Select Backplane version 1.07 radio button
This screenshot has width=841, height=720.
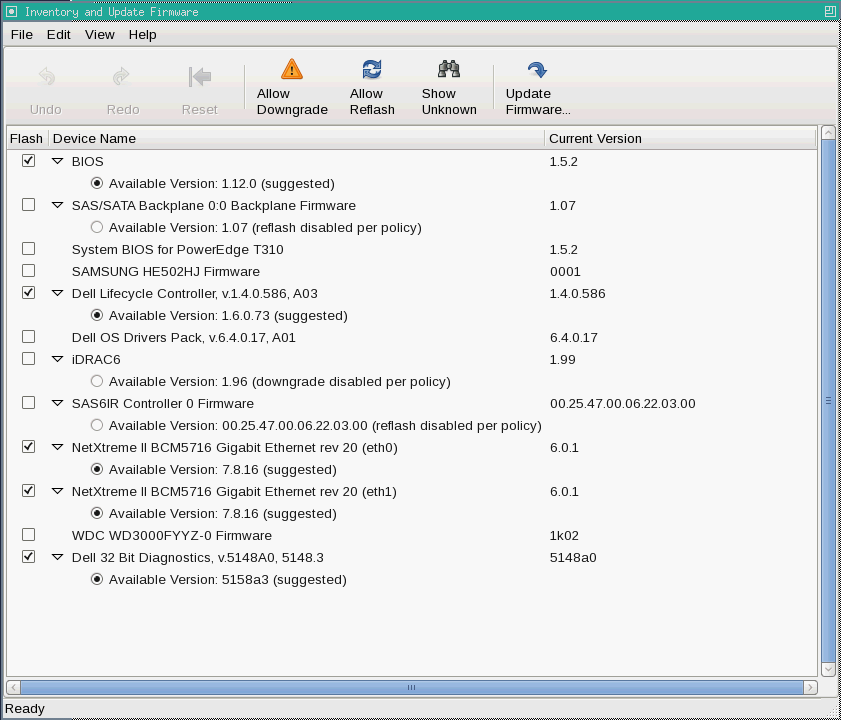click(97, 227)
